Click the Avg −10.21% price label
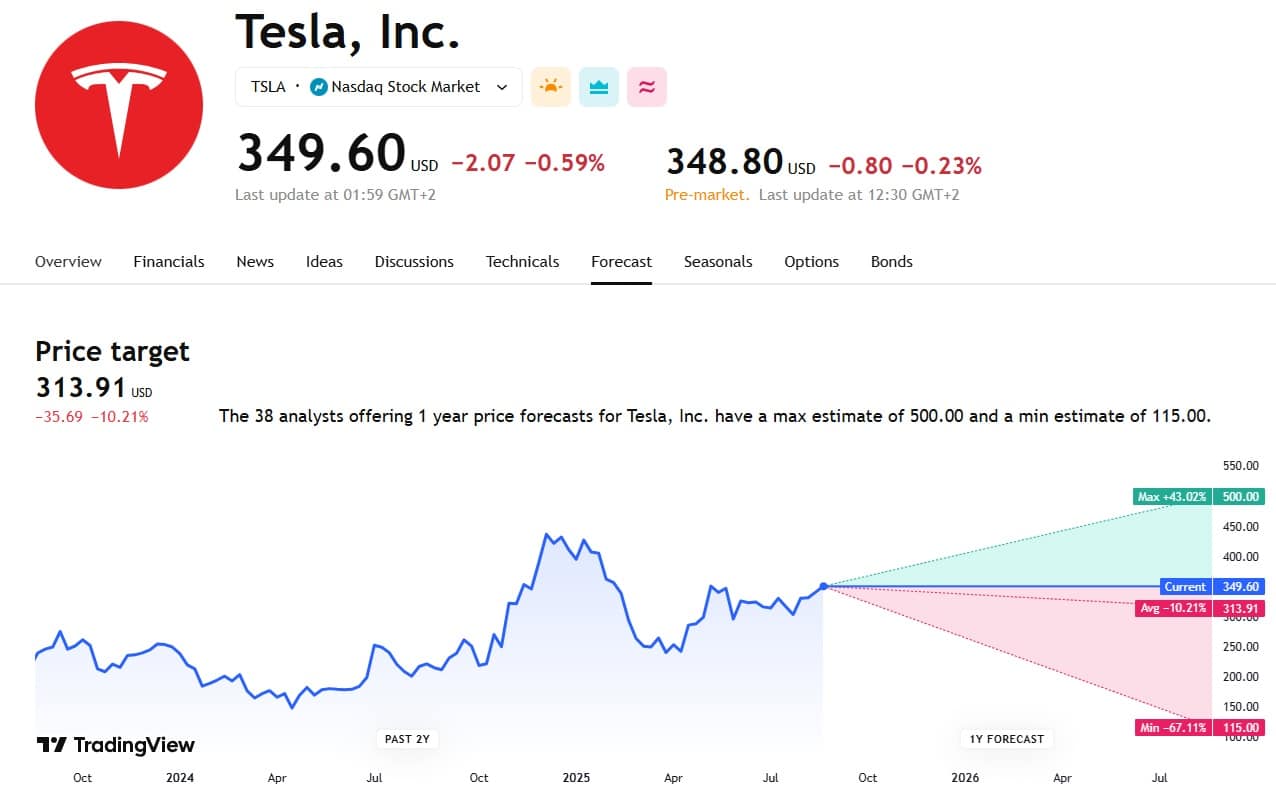The height and width of the screenshot is (792, 1276). tap(1172, 608)
